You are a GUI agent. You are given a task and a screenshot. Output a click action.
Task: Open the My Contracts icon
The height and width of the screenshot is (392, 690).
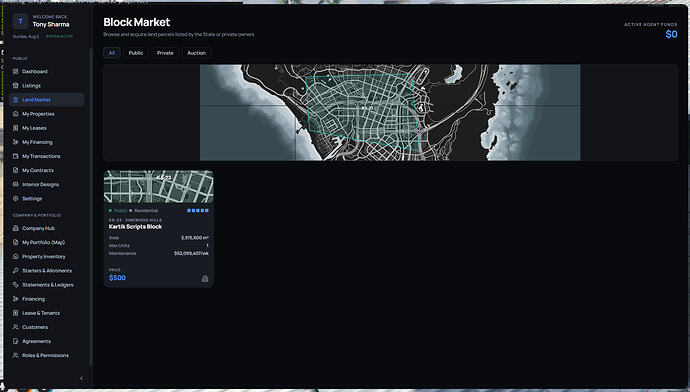point(16,170)
